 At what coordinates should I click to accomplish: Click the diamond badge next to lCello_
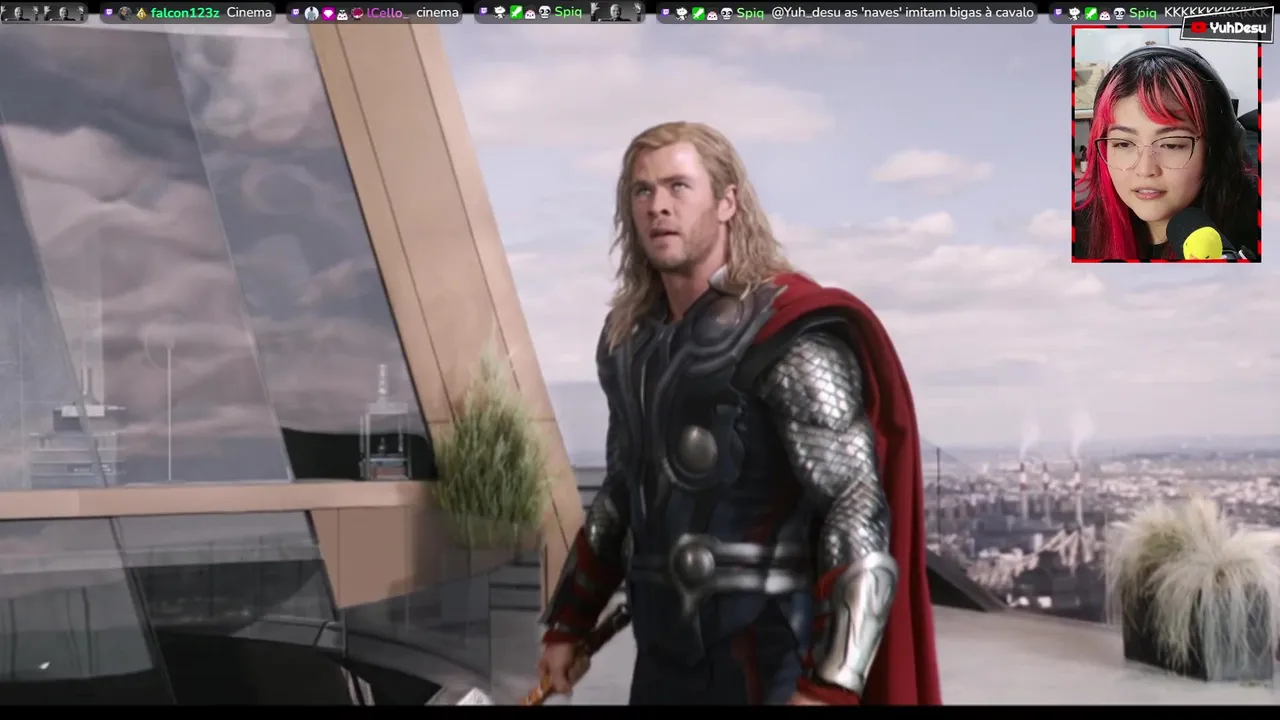pyautogui.click(x=327, y=13)
